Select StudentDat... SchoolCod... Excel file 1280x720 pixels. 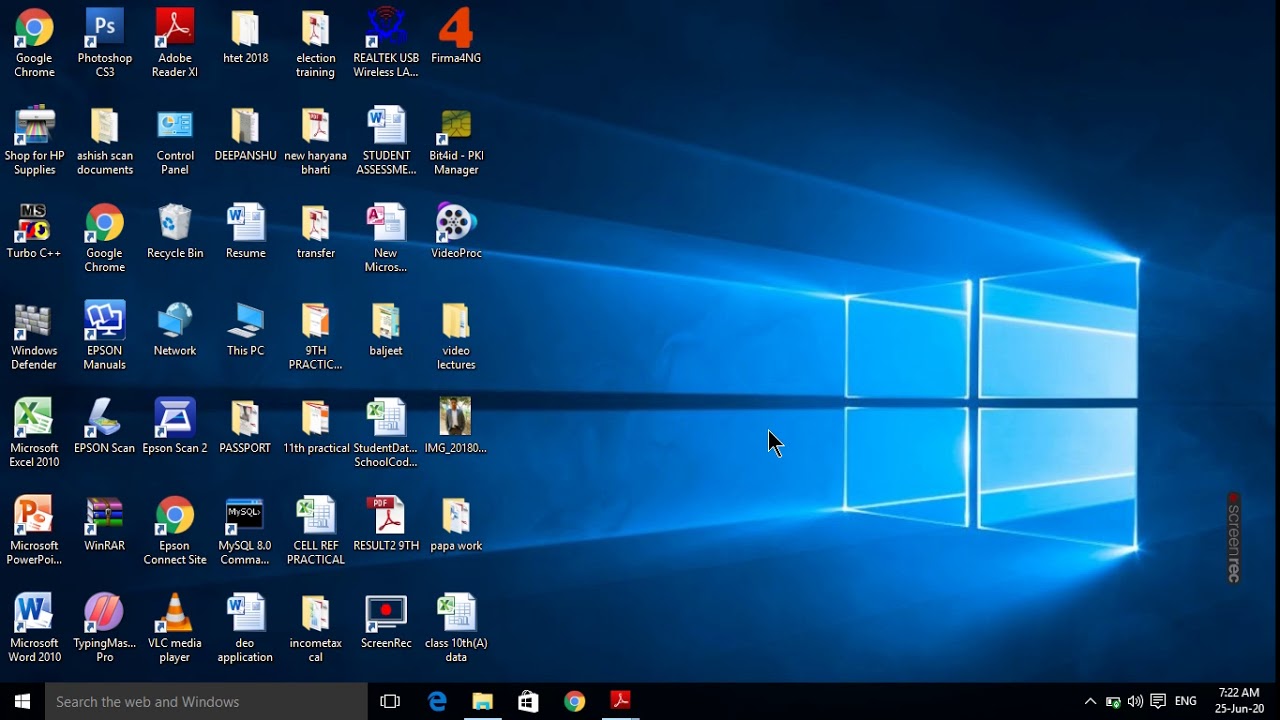pos(386,433)
